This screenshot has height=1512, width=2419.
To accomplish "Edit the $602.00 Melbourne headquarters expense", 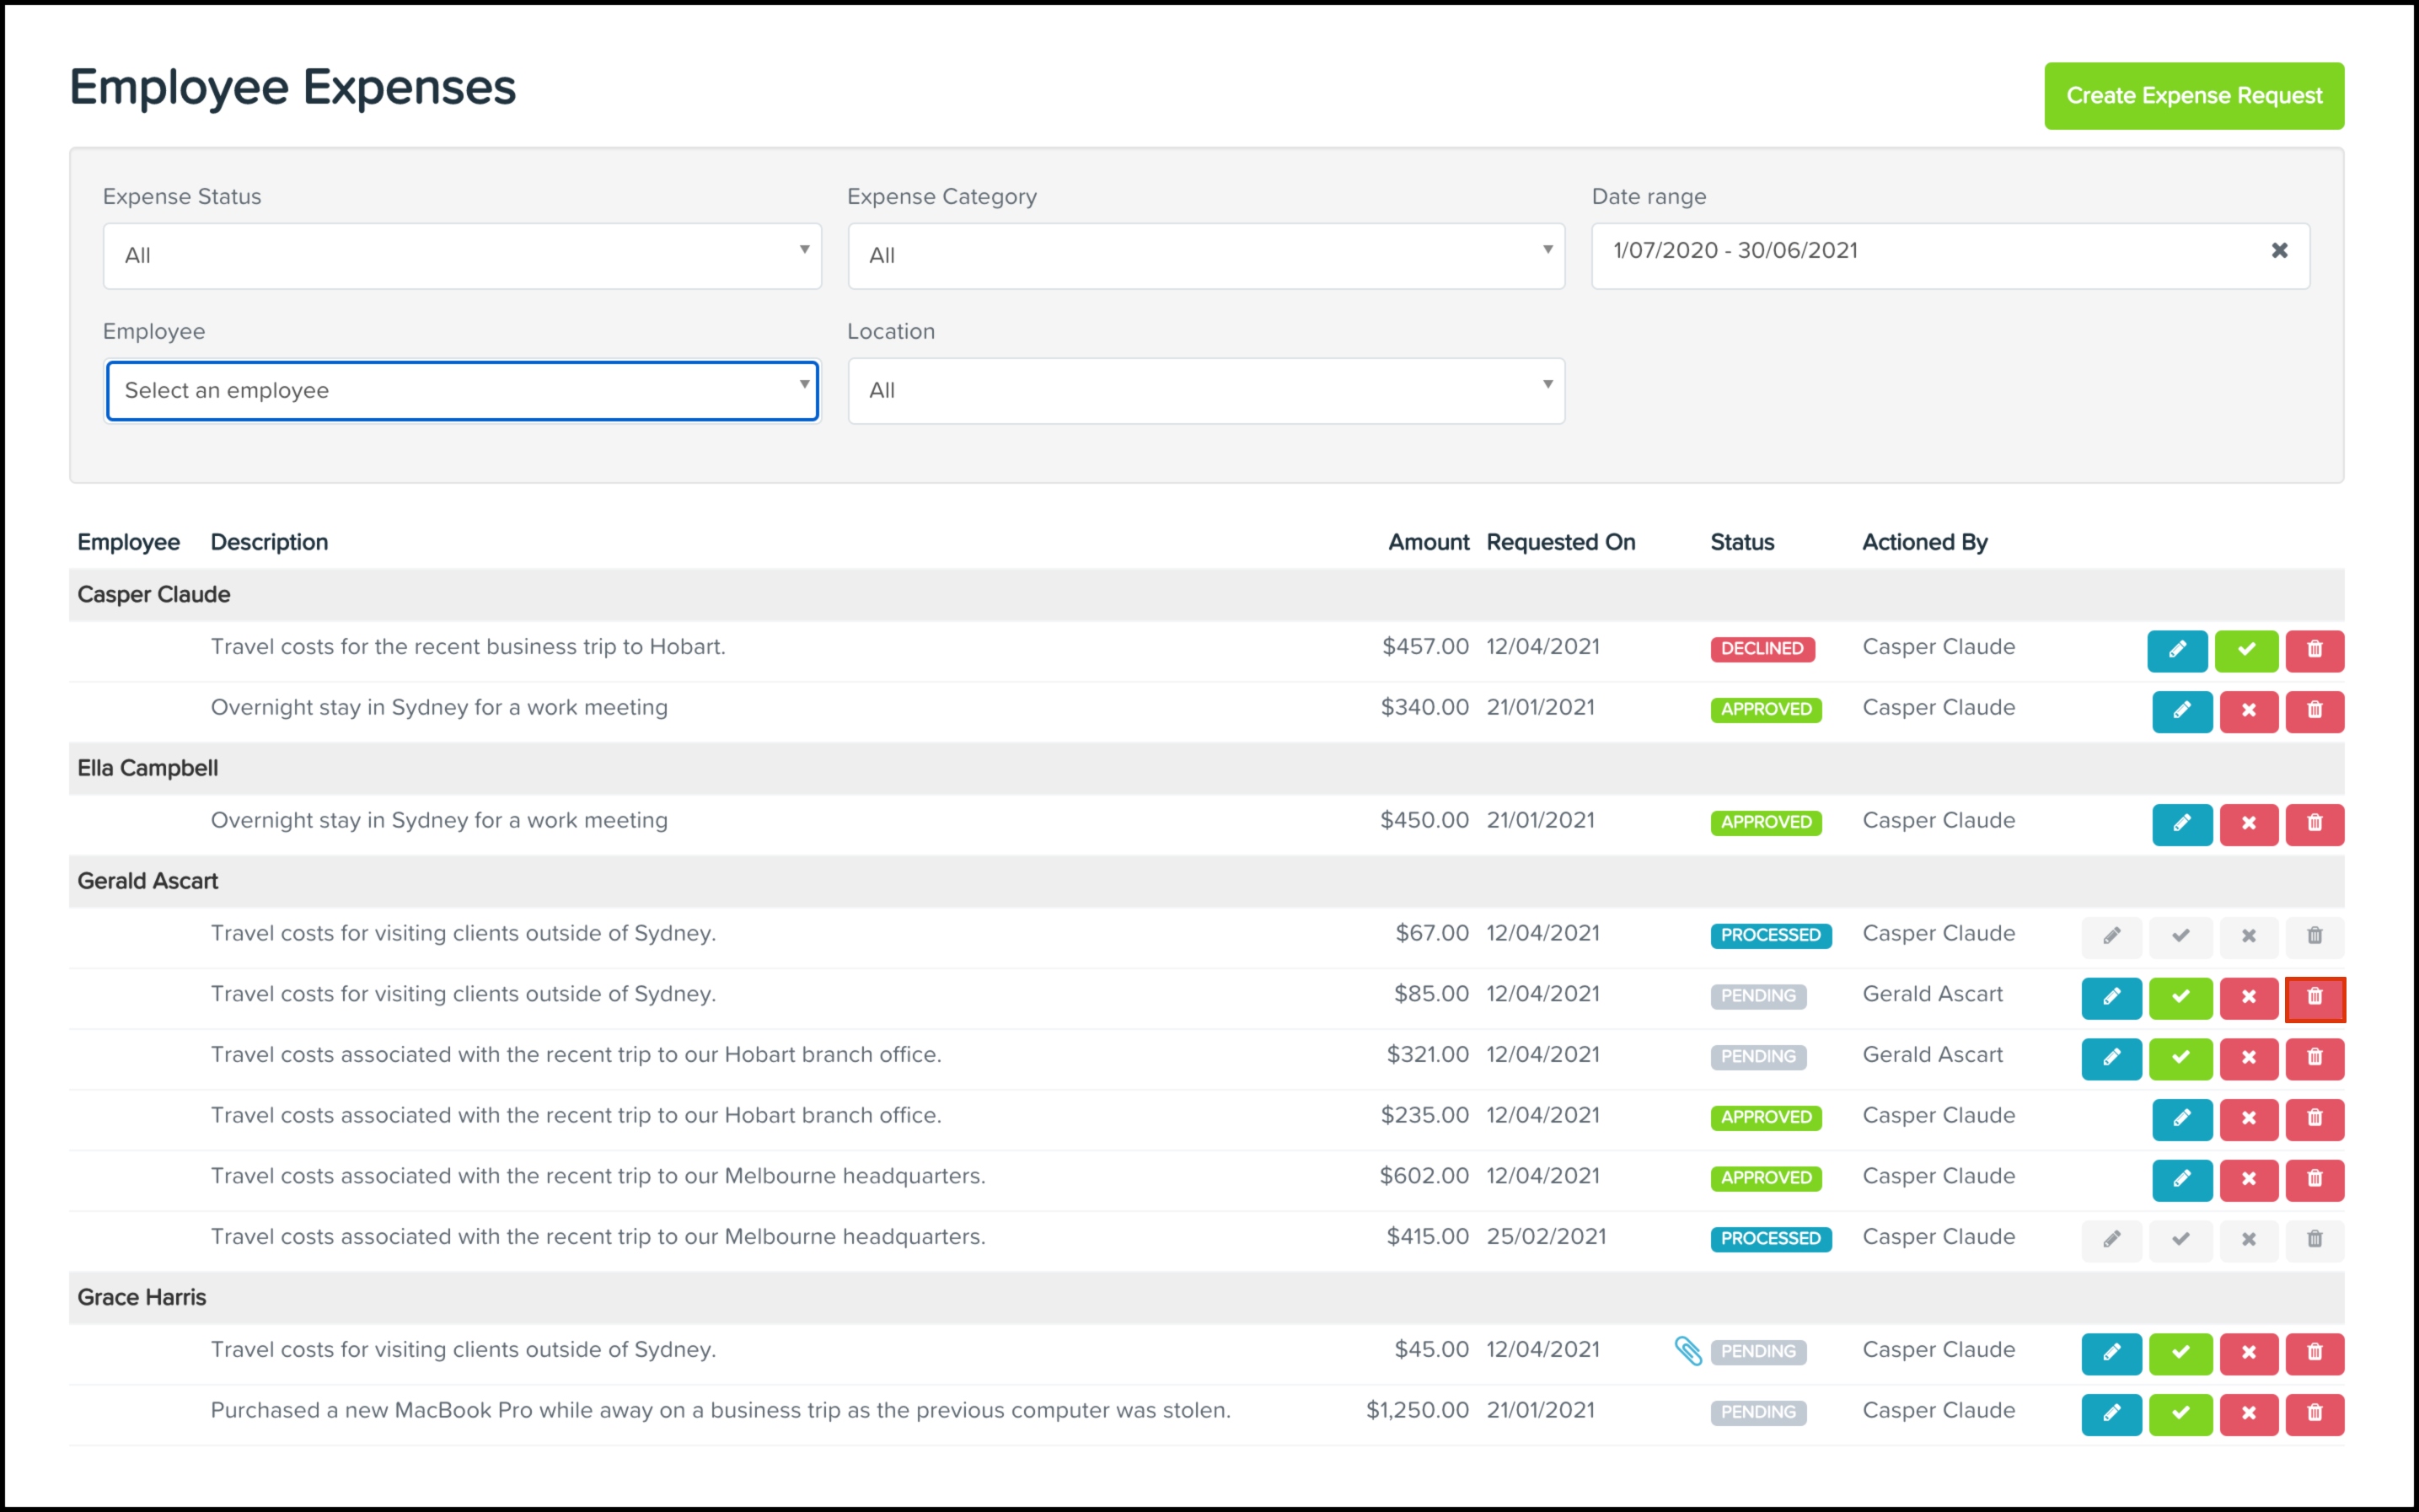I will tap(2181, 1179).
